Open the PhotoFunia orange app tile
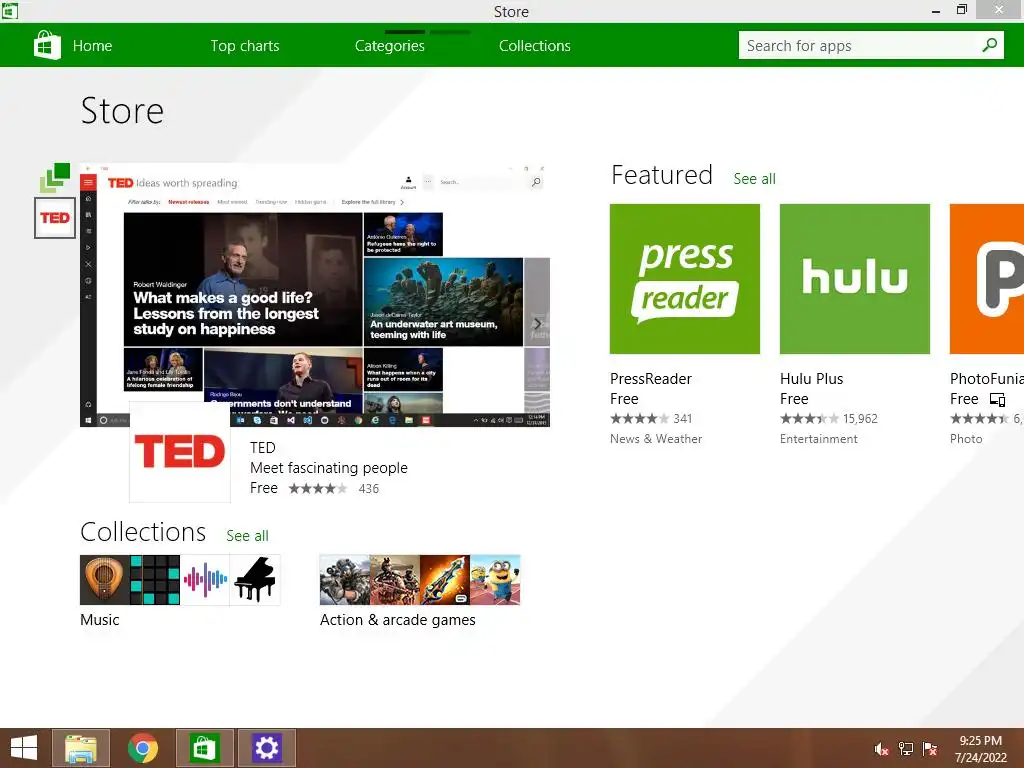 987,279
